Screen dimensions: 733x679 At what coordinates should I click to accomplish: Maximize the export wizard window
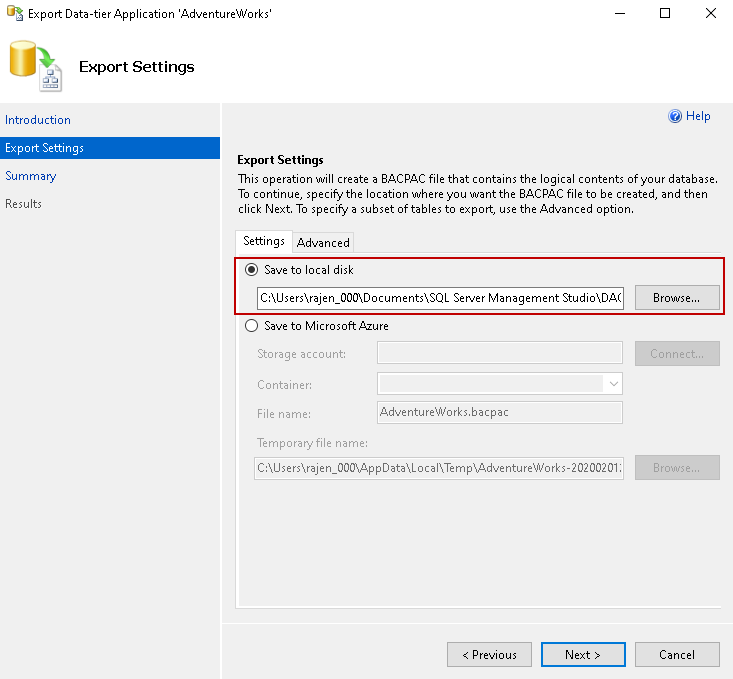point(666,14)
